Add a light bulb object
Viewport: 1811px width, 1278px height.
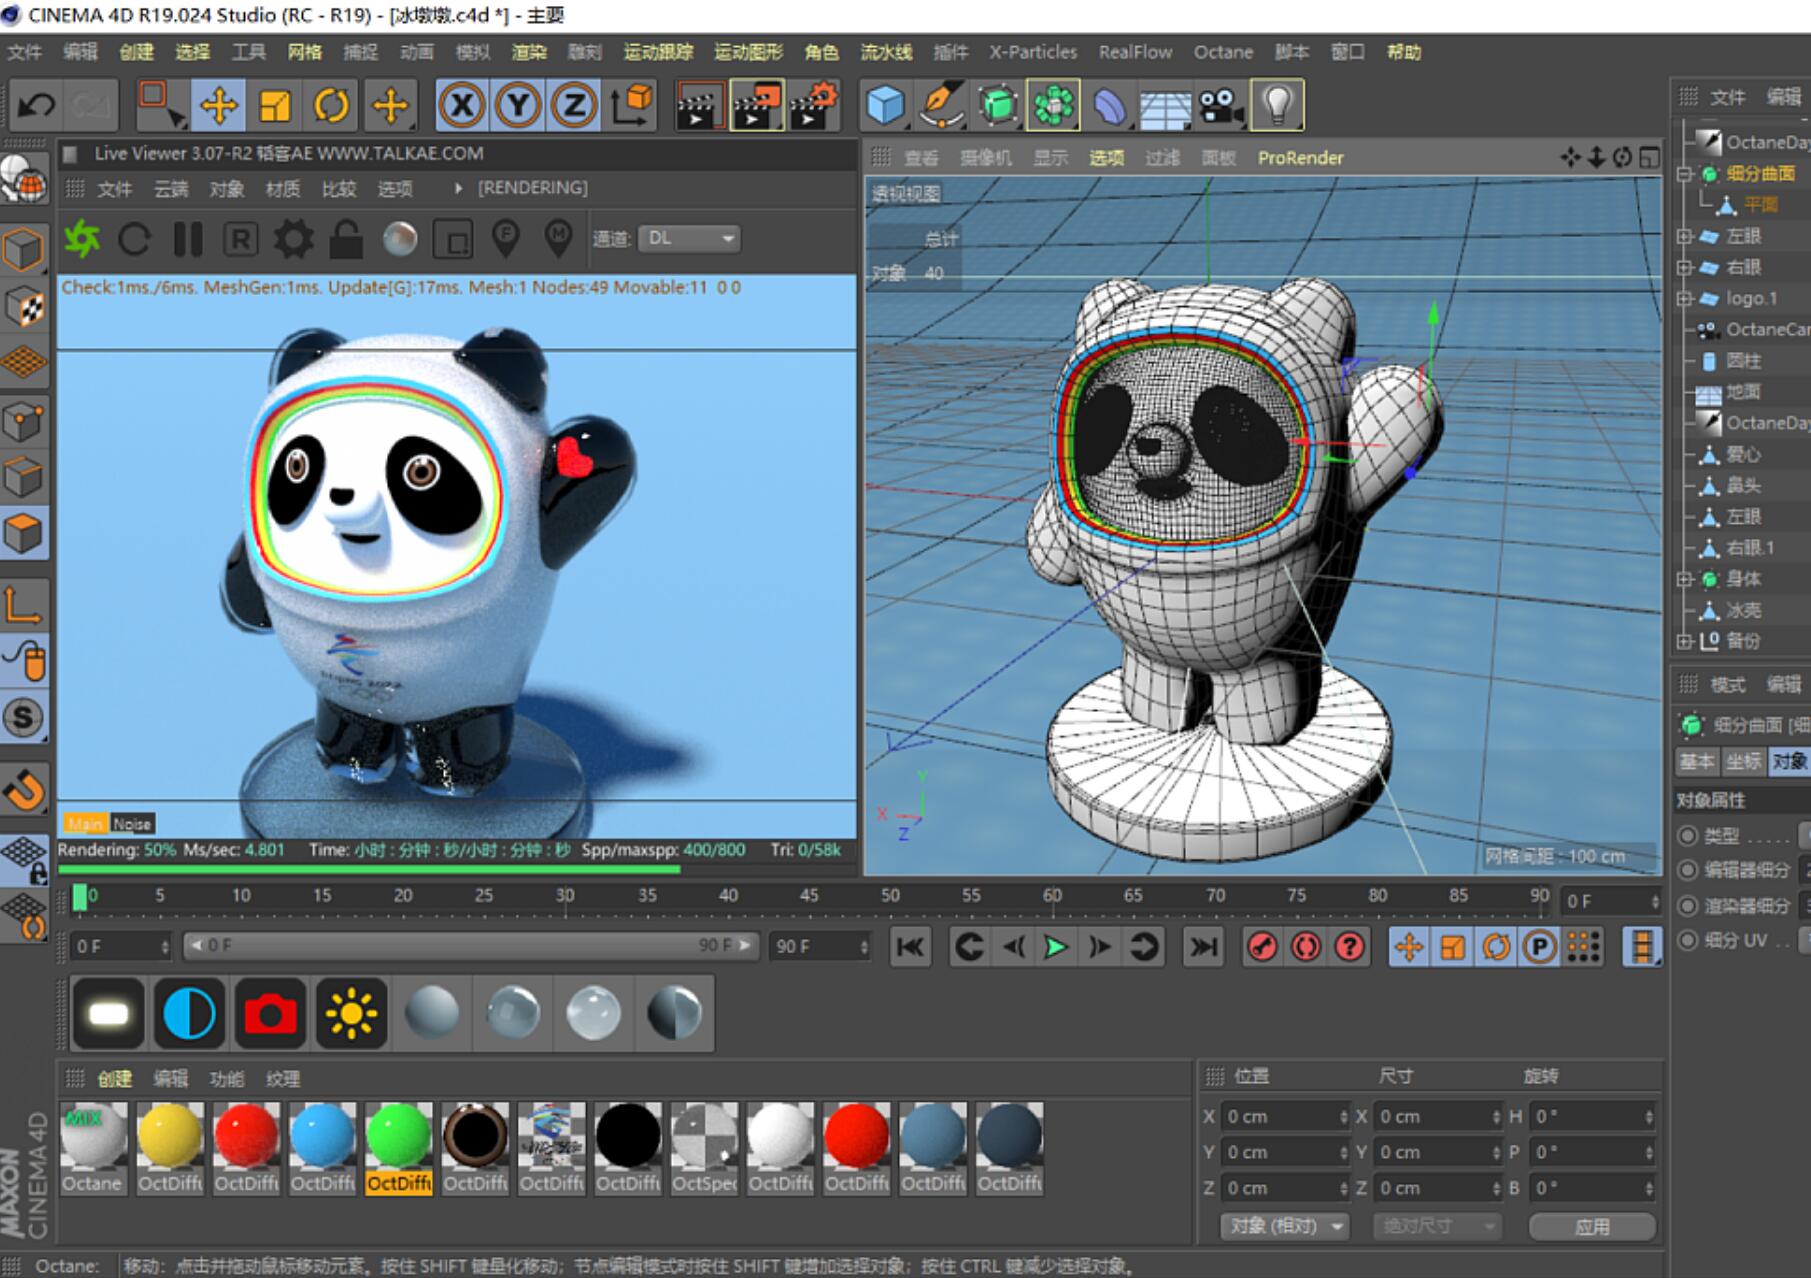1277,105
